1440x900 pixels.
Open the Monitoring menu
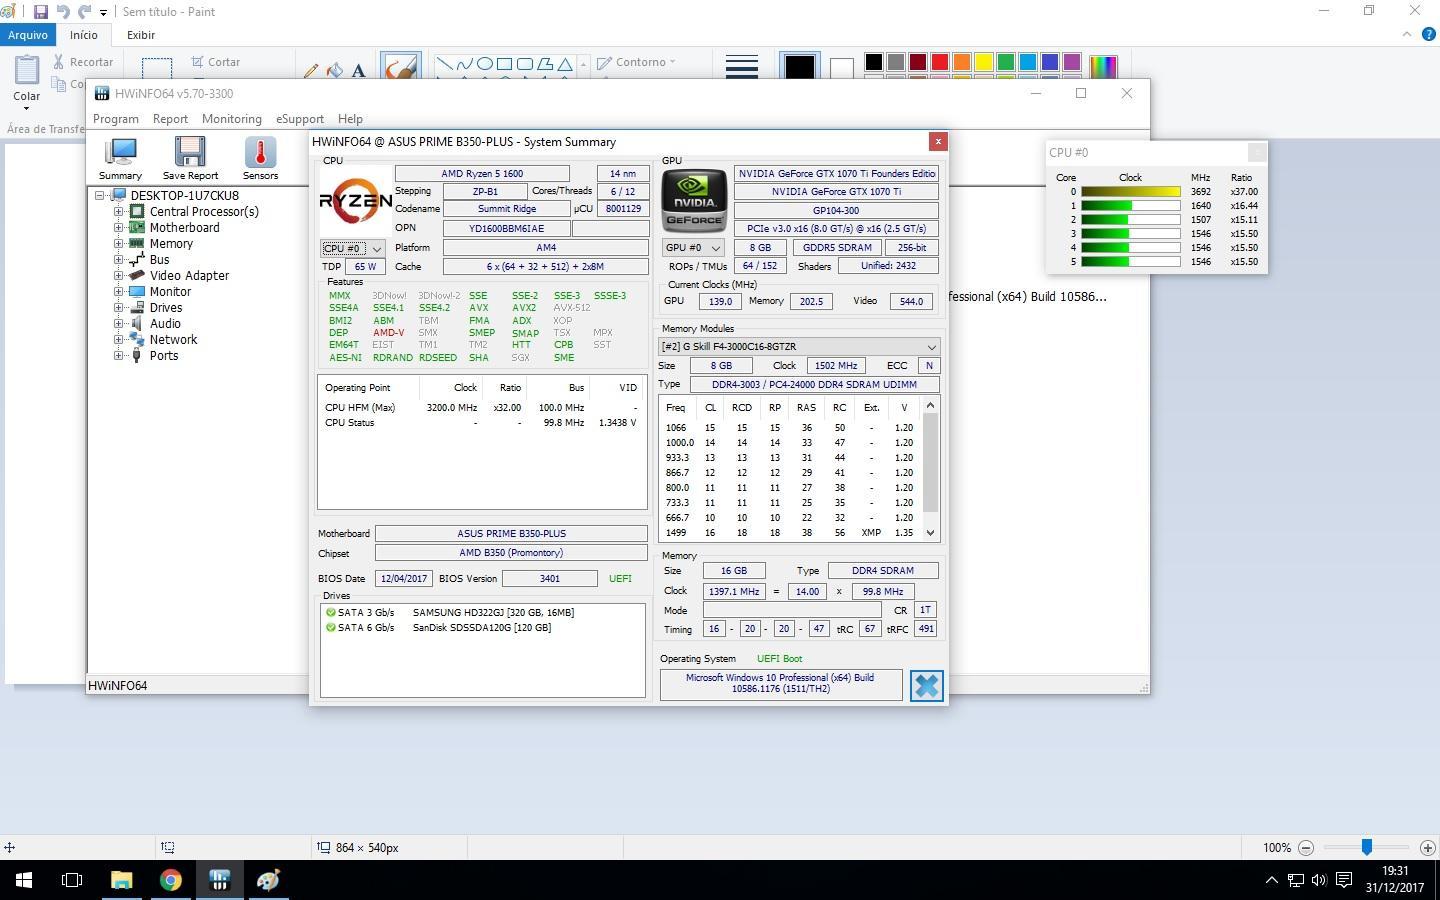click(232, 118)
